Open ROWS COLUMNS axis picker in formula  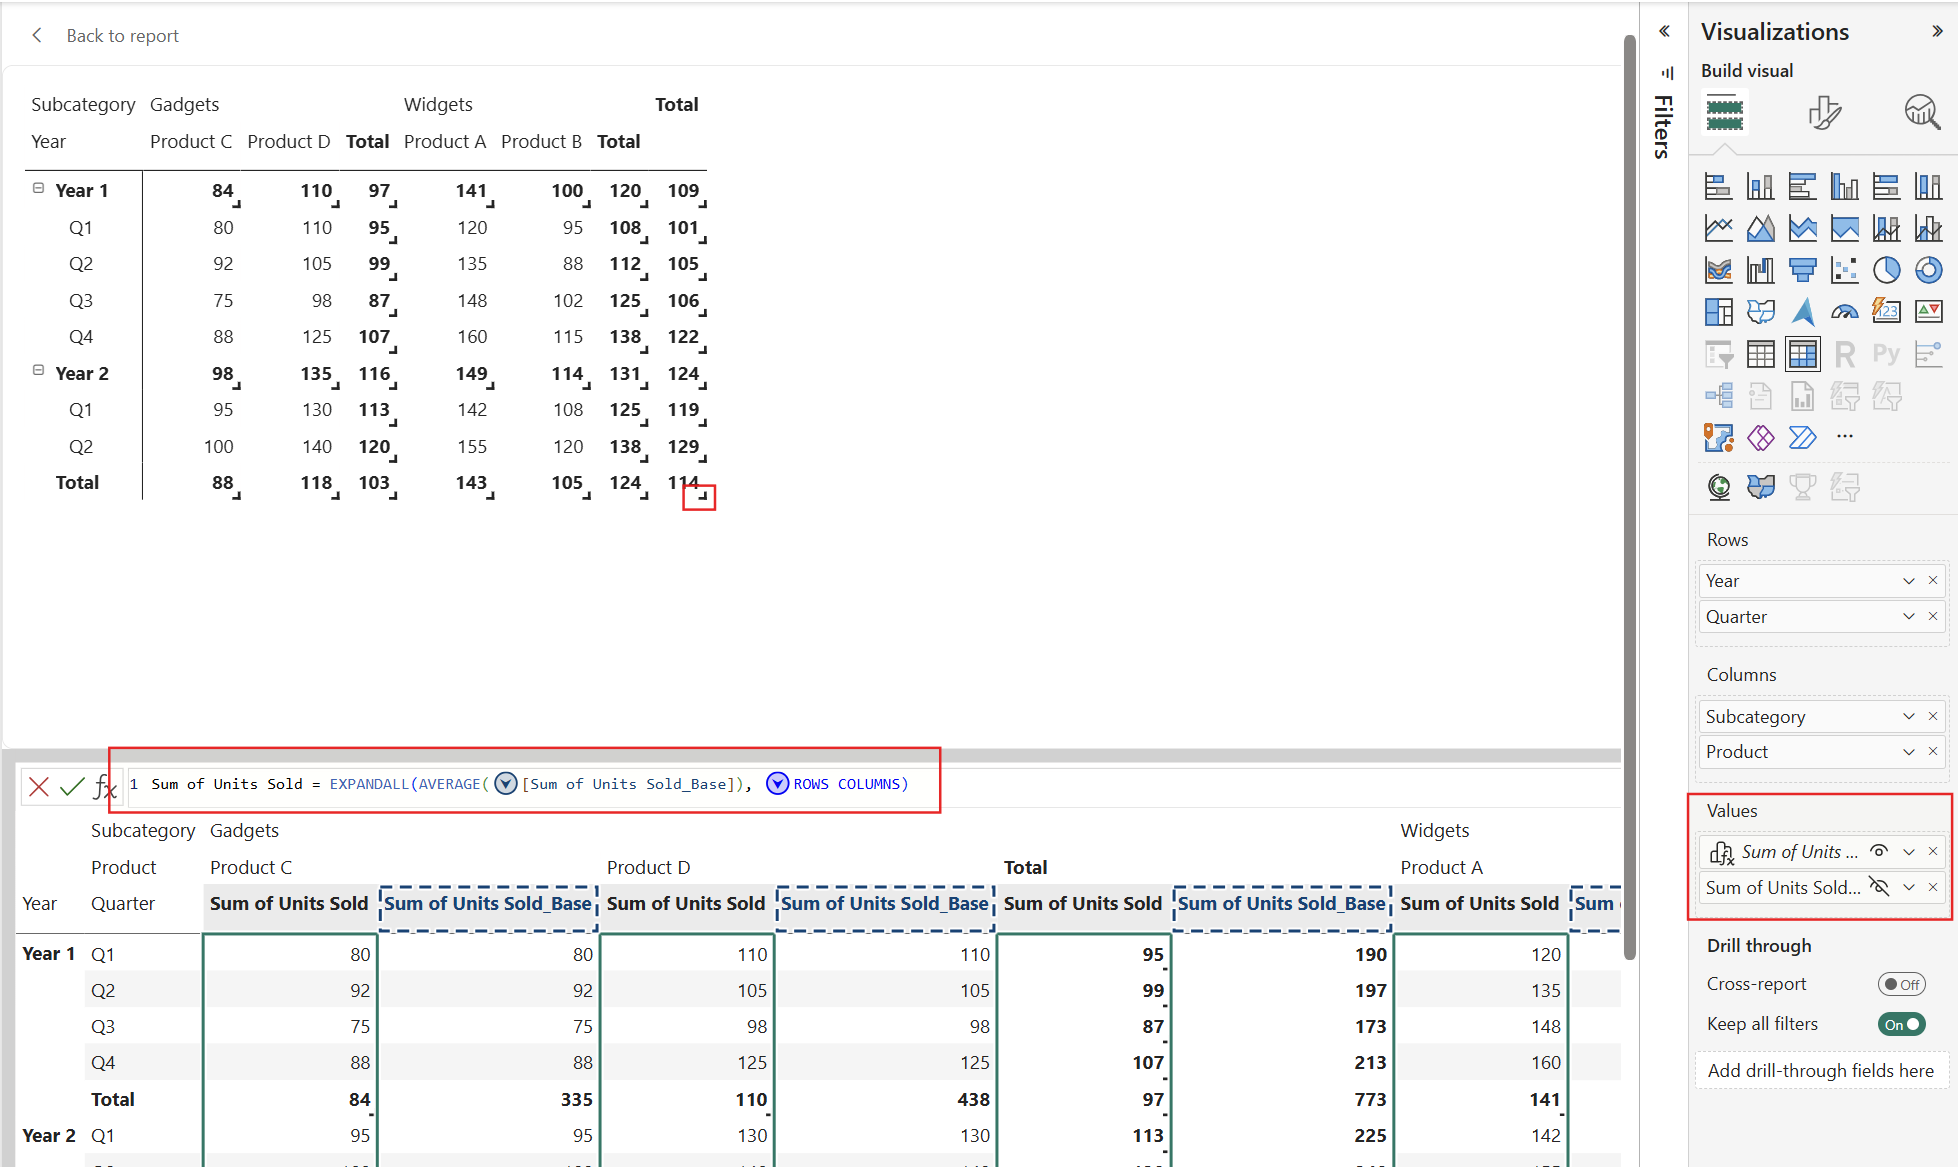[x=777, y=784]
